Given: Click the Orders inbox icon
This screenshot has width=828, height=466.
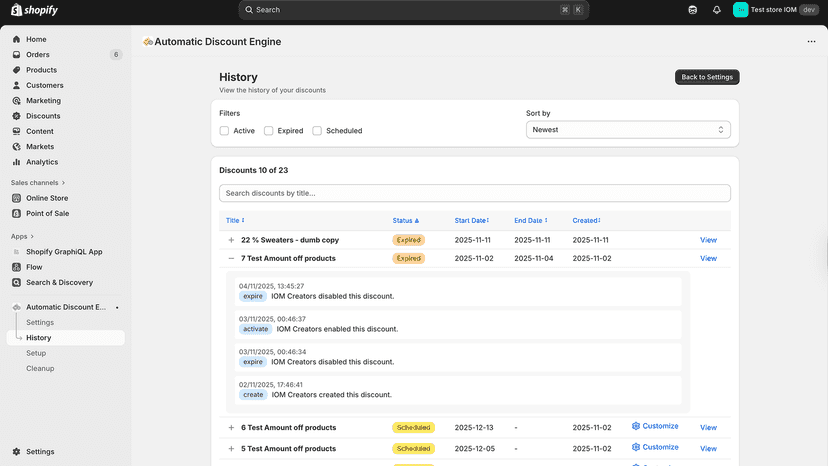Looking at the screenshot, I should pos(16,54).
